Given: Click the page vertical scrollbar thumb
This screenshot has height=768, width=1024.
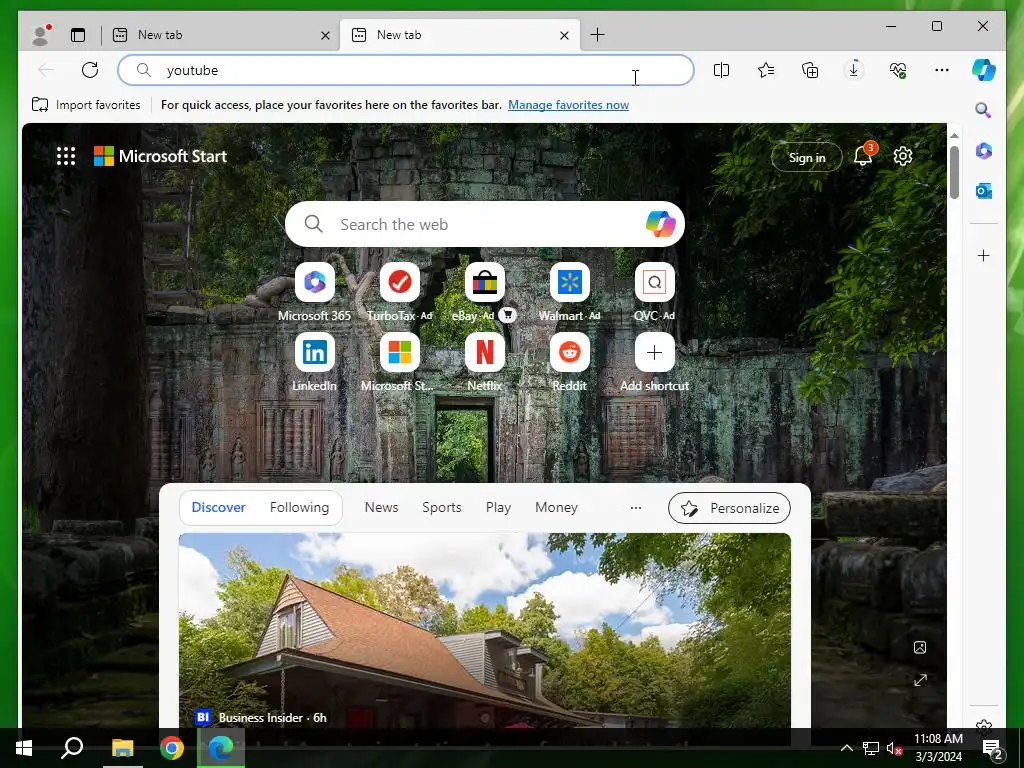Looking at the screenshot, I should click(954, 172).
